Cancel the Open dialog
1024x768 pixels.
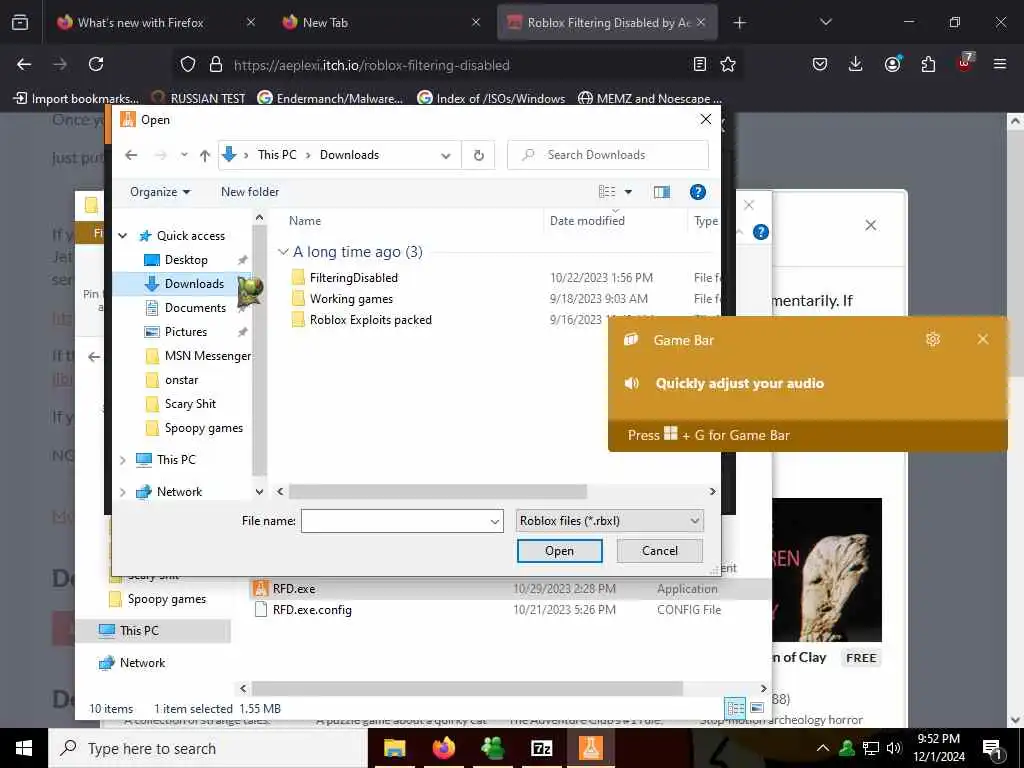point(660,551)
